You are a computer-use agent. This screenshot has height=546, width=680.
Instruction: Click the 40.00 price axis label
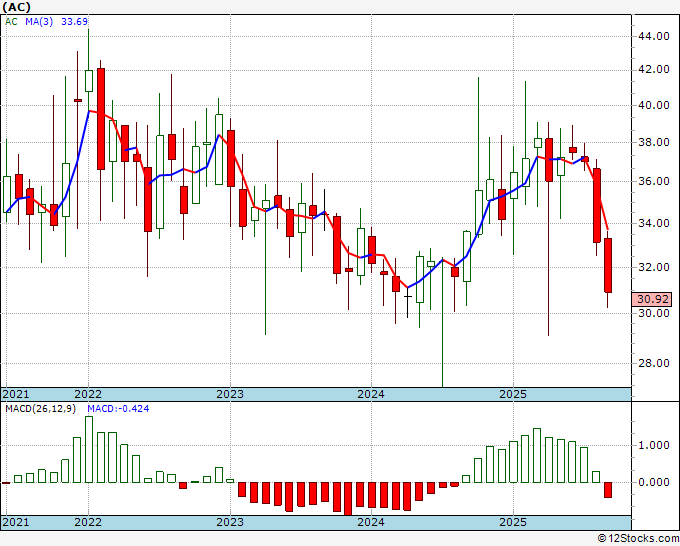[654, 105]
